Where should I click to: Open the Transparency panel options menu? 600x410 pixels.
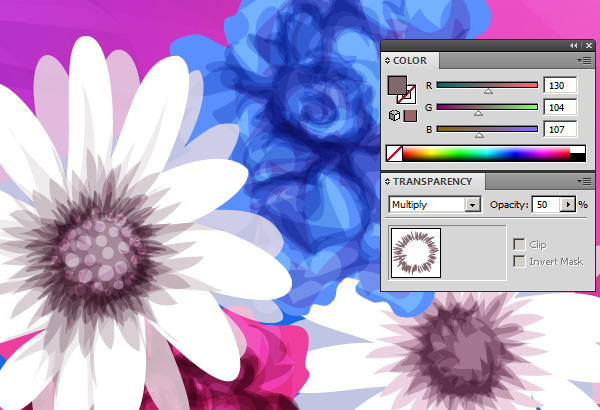[585, 181]
